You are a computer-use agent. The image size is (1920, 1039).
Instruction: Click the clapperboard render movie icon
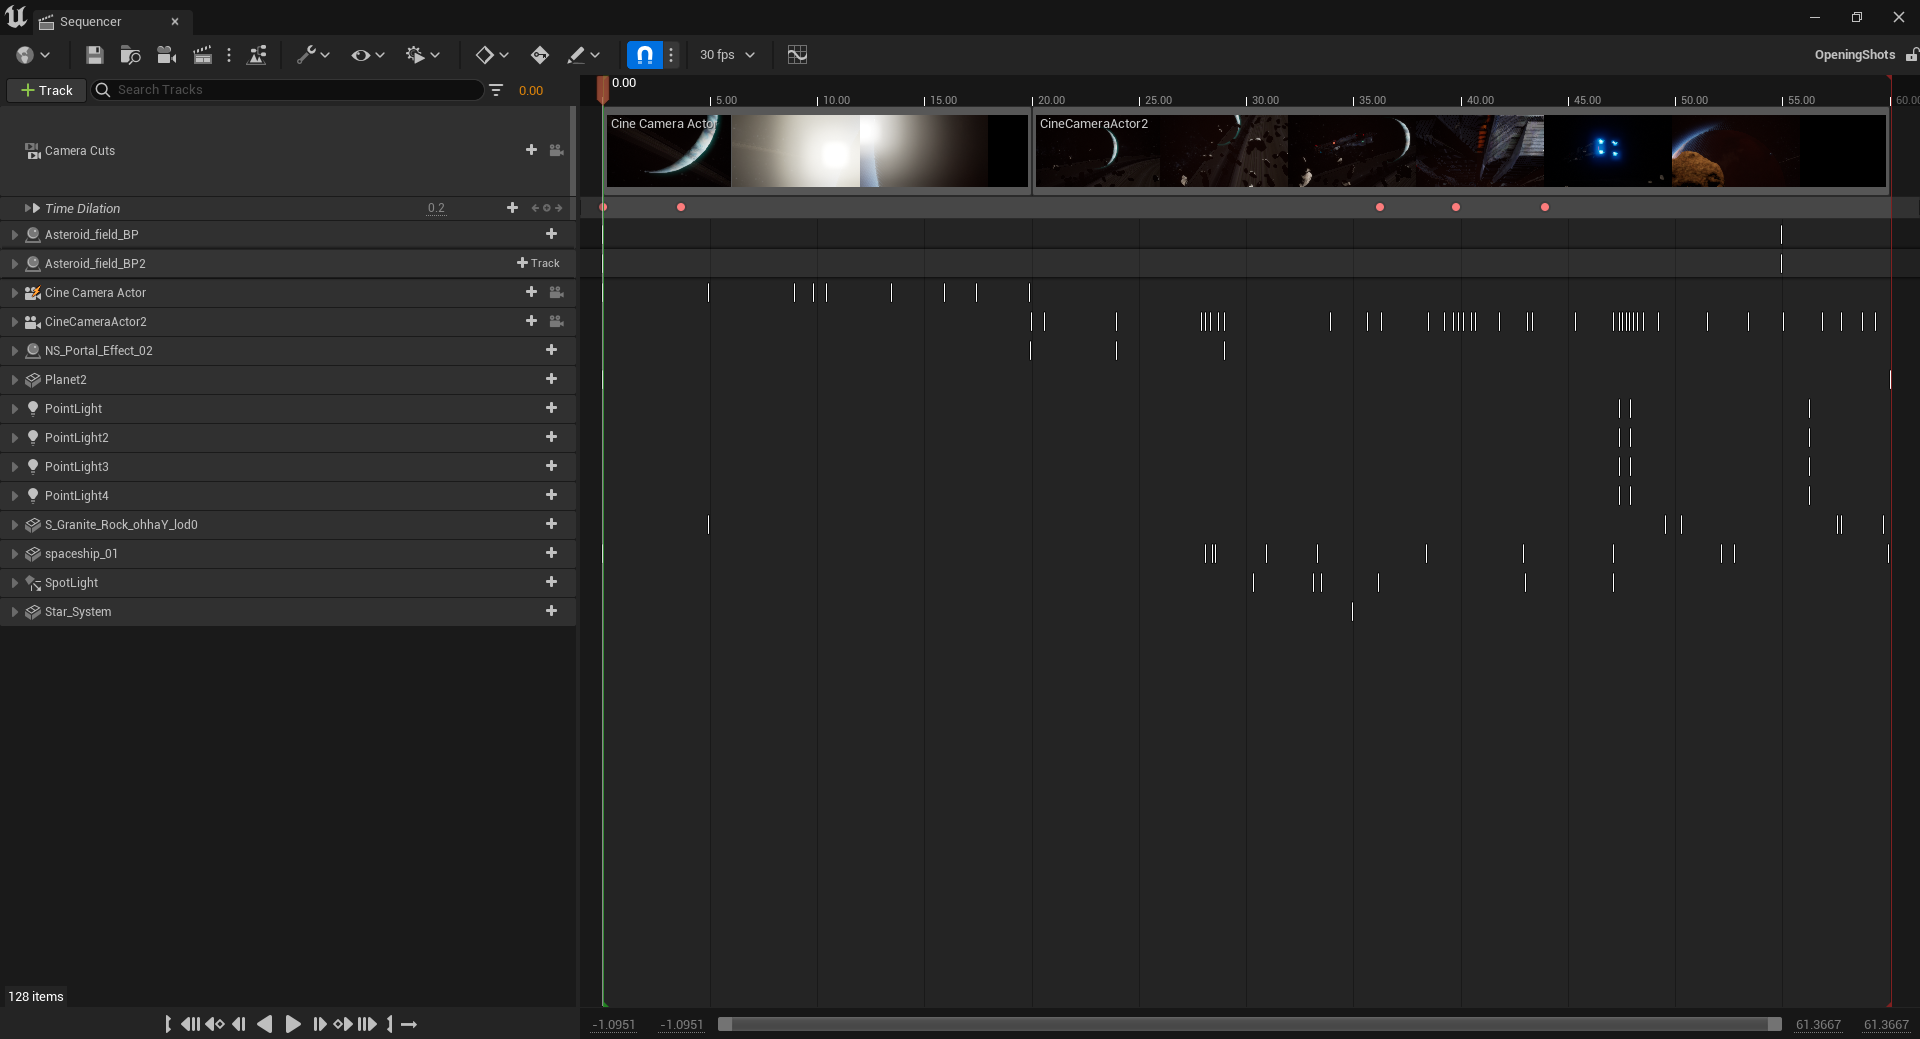(202, 55)
